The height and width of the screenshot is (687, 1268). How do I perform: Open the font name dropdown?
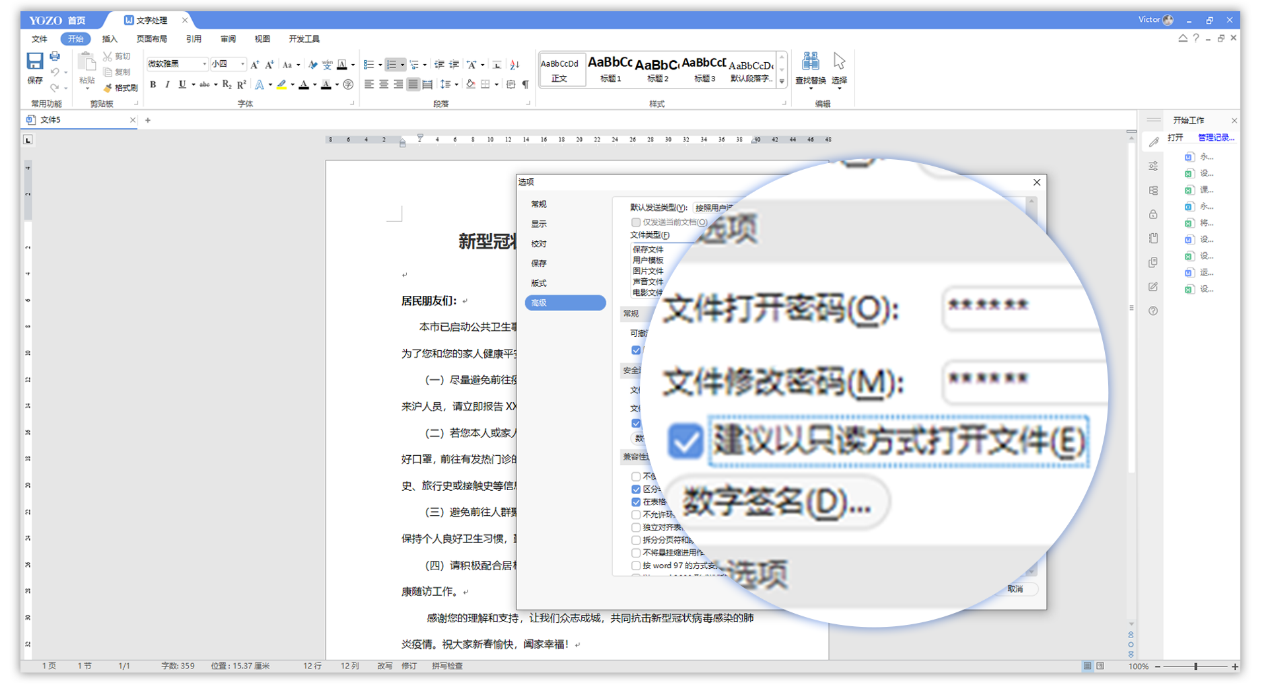coord(204,64)
